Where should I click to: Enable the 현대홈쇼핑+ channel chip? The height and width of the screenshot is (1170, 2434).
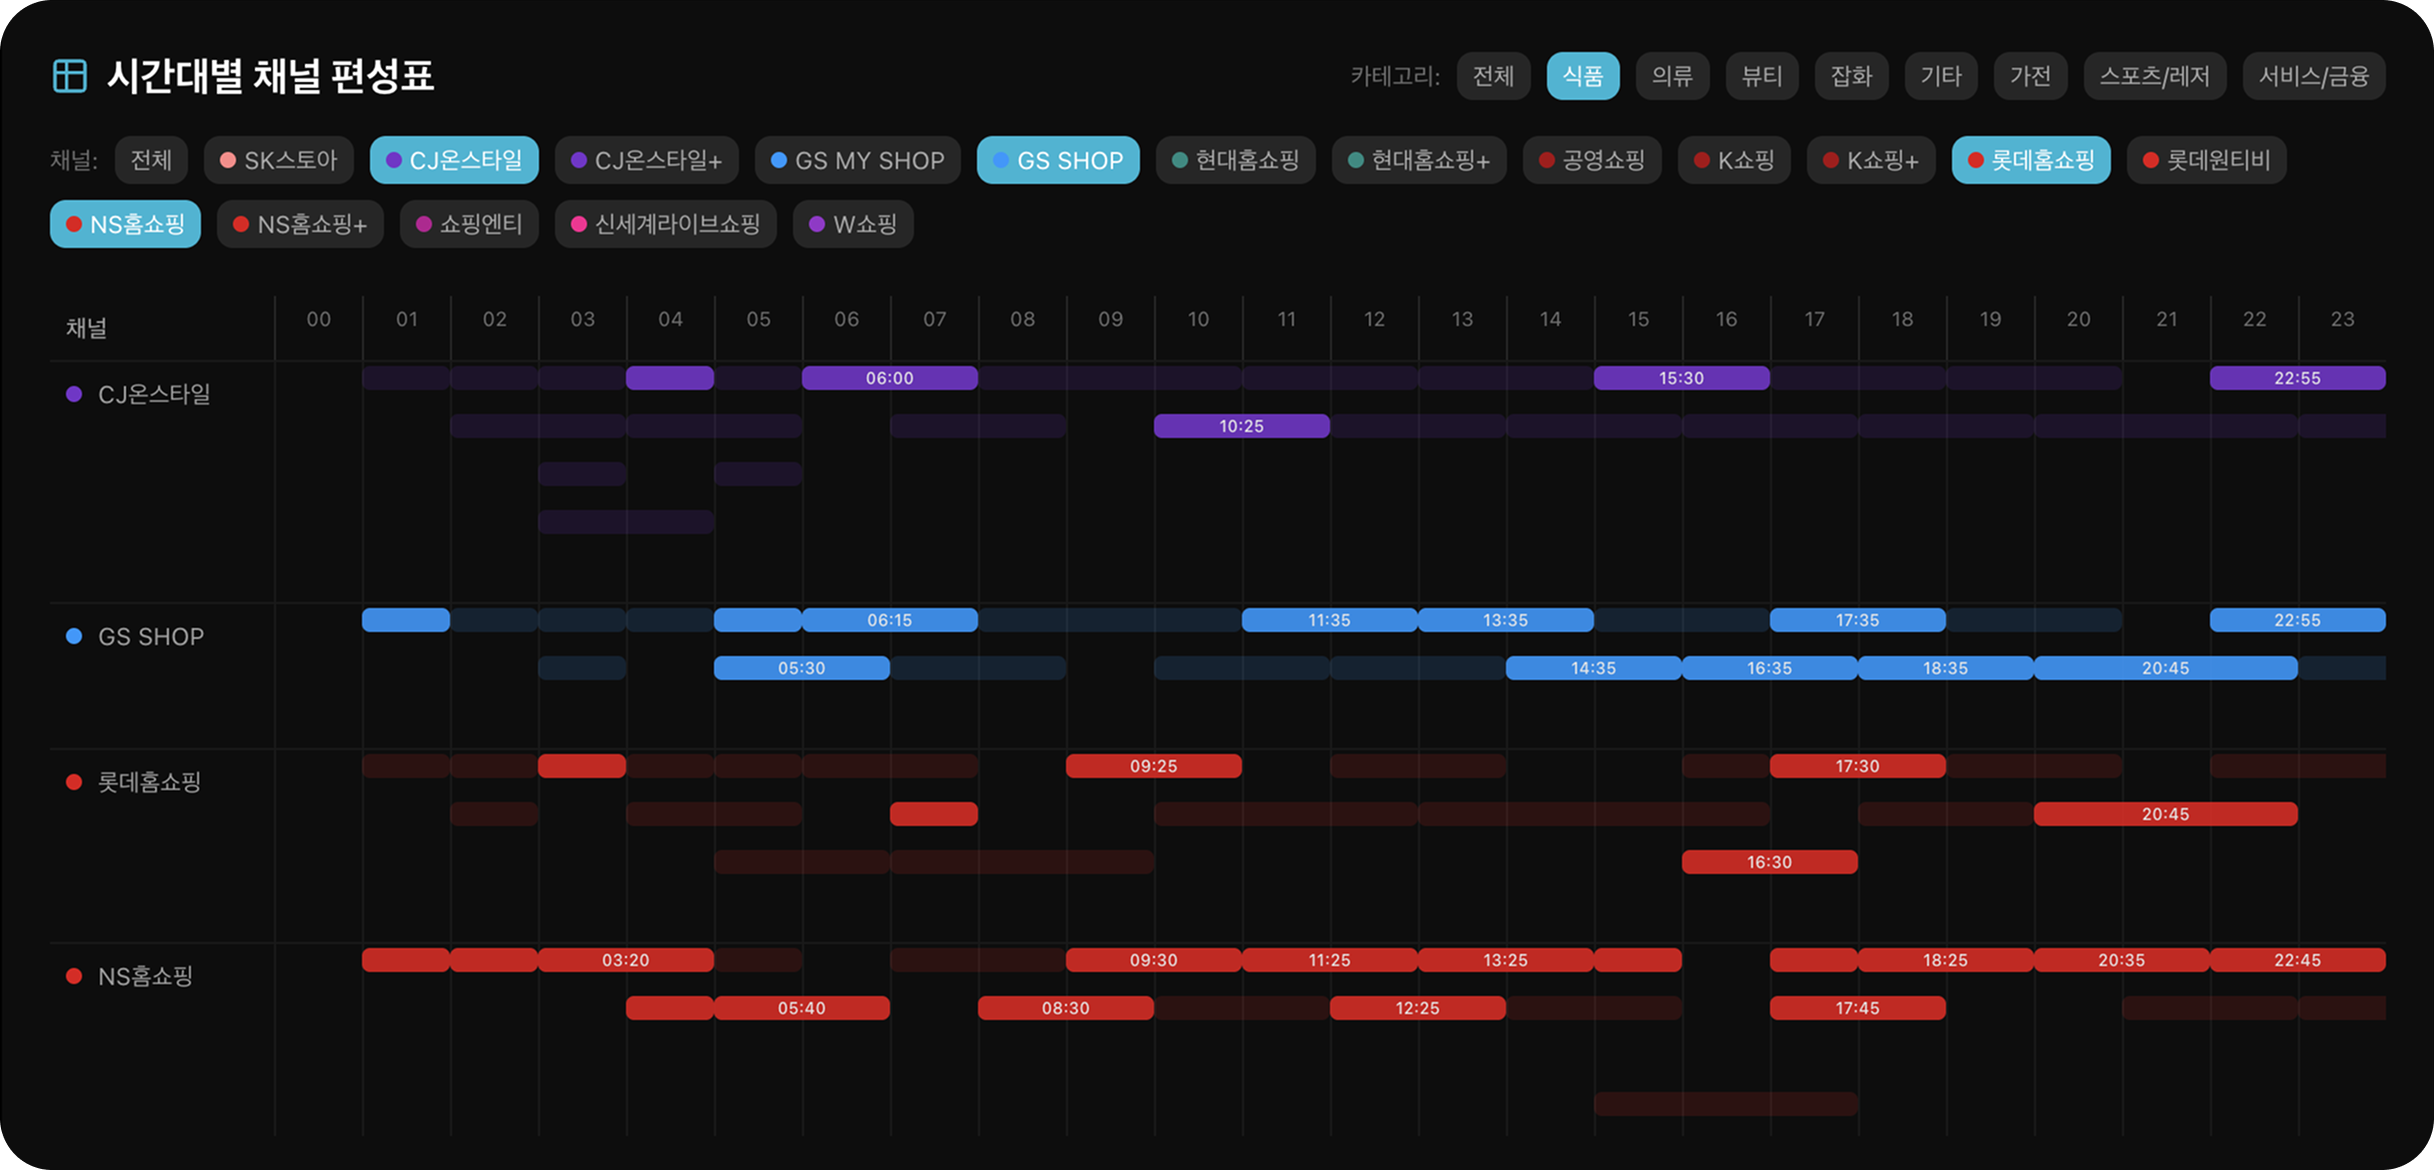tap(1418, 160)
